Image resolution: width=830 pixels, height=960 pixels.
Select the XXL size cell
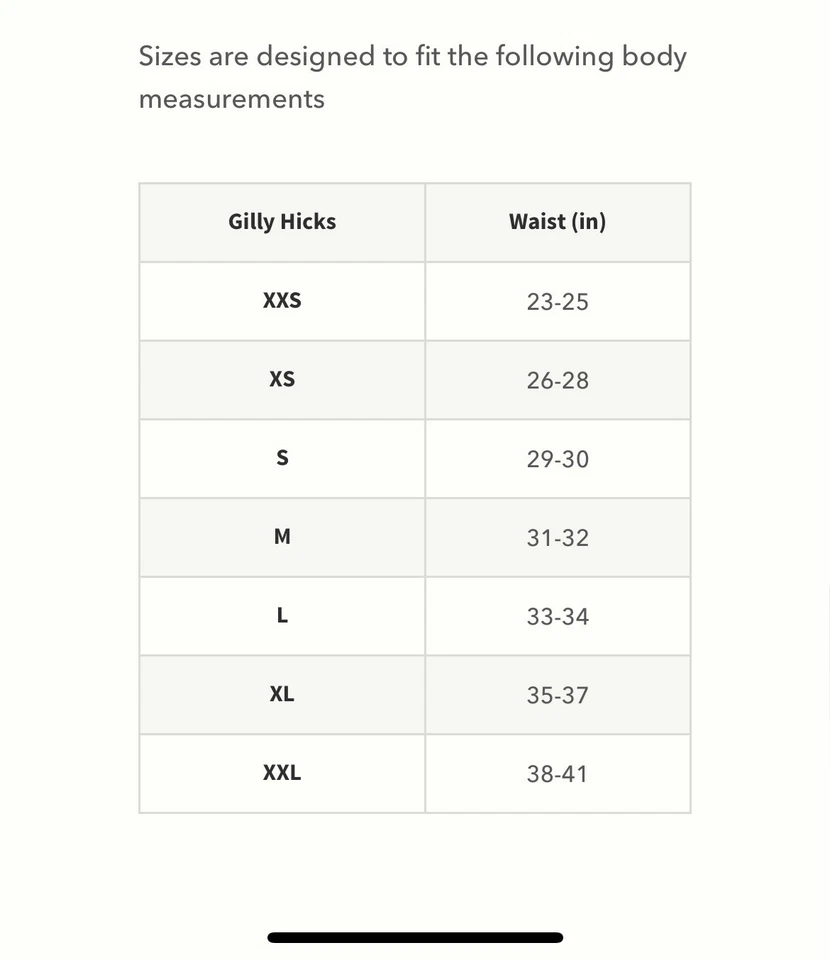(282, 773)
